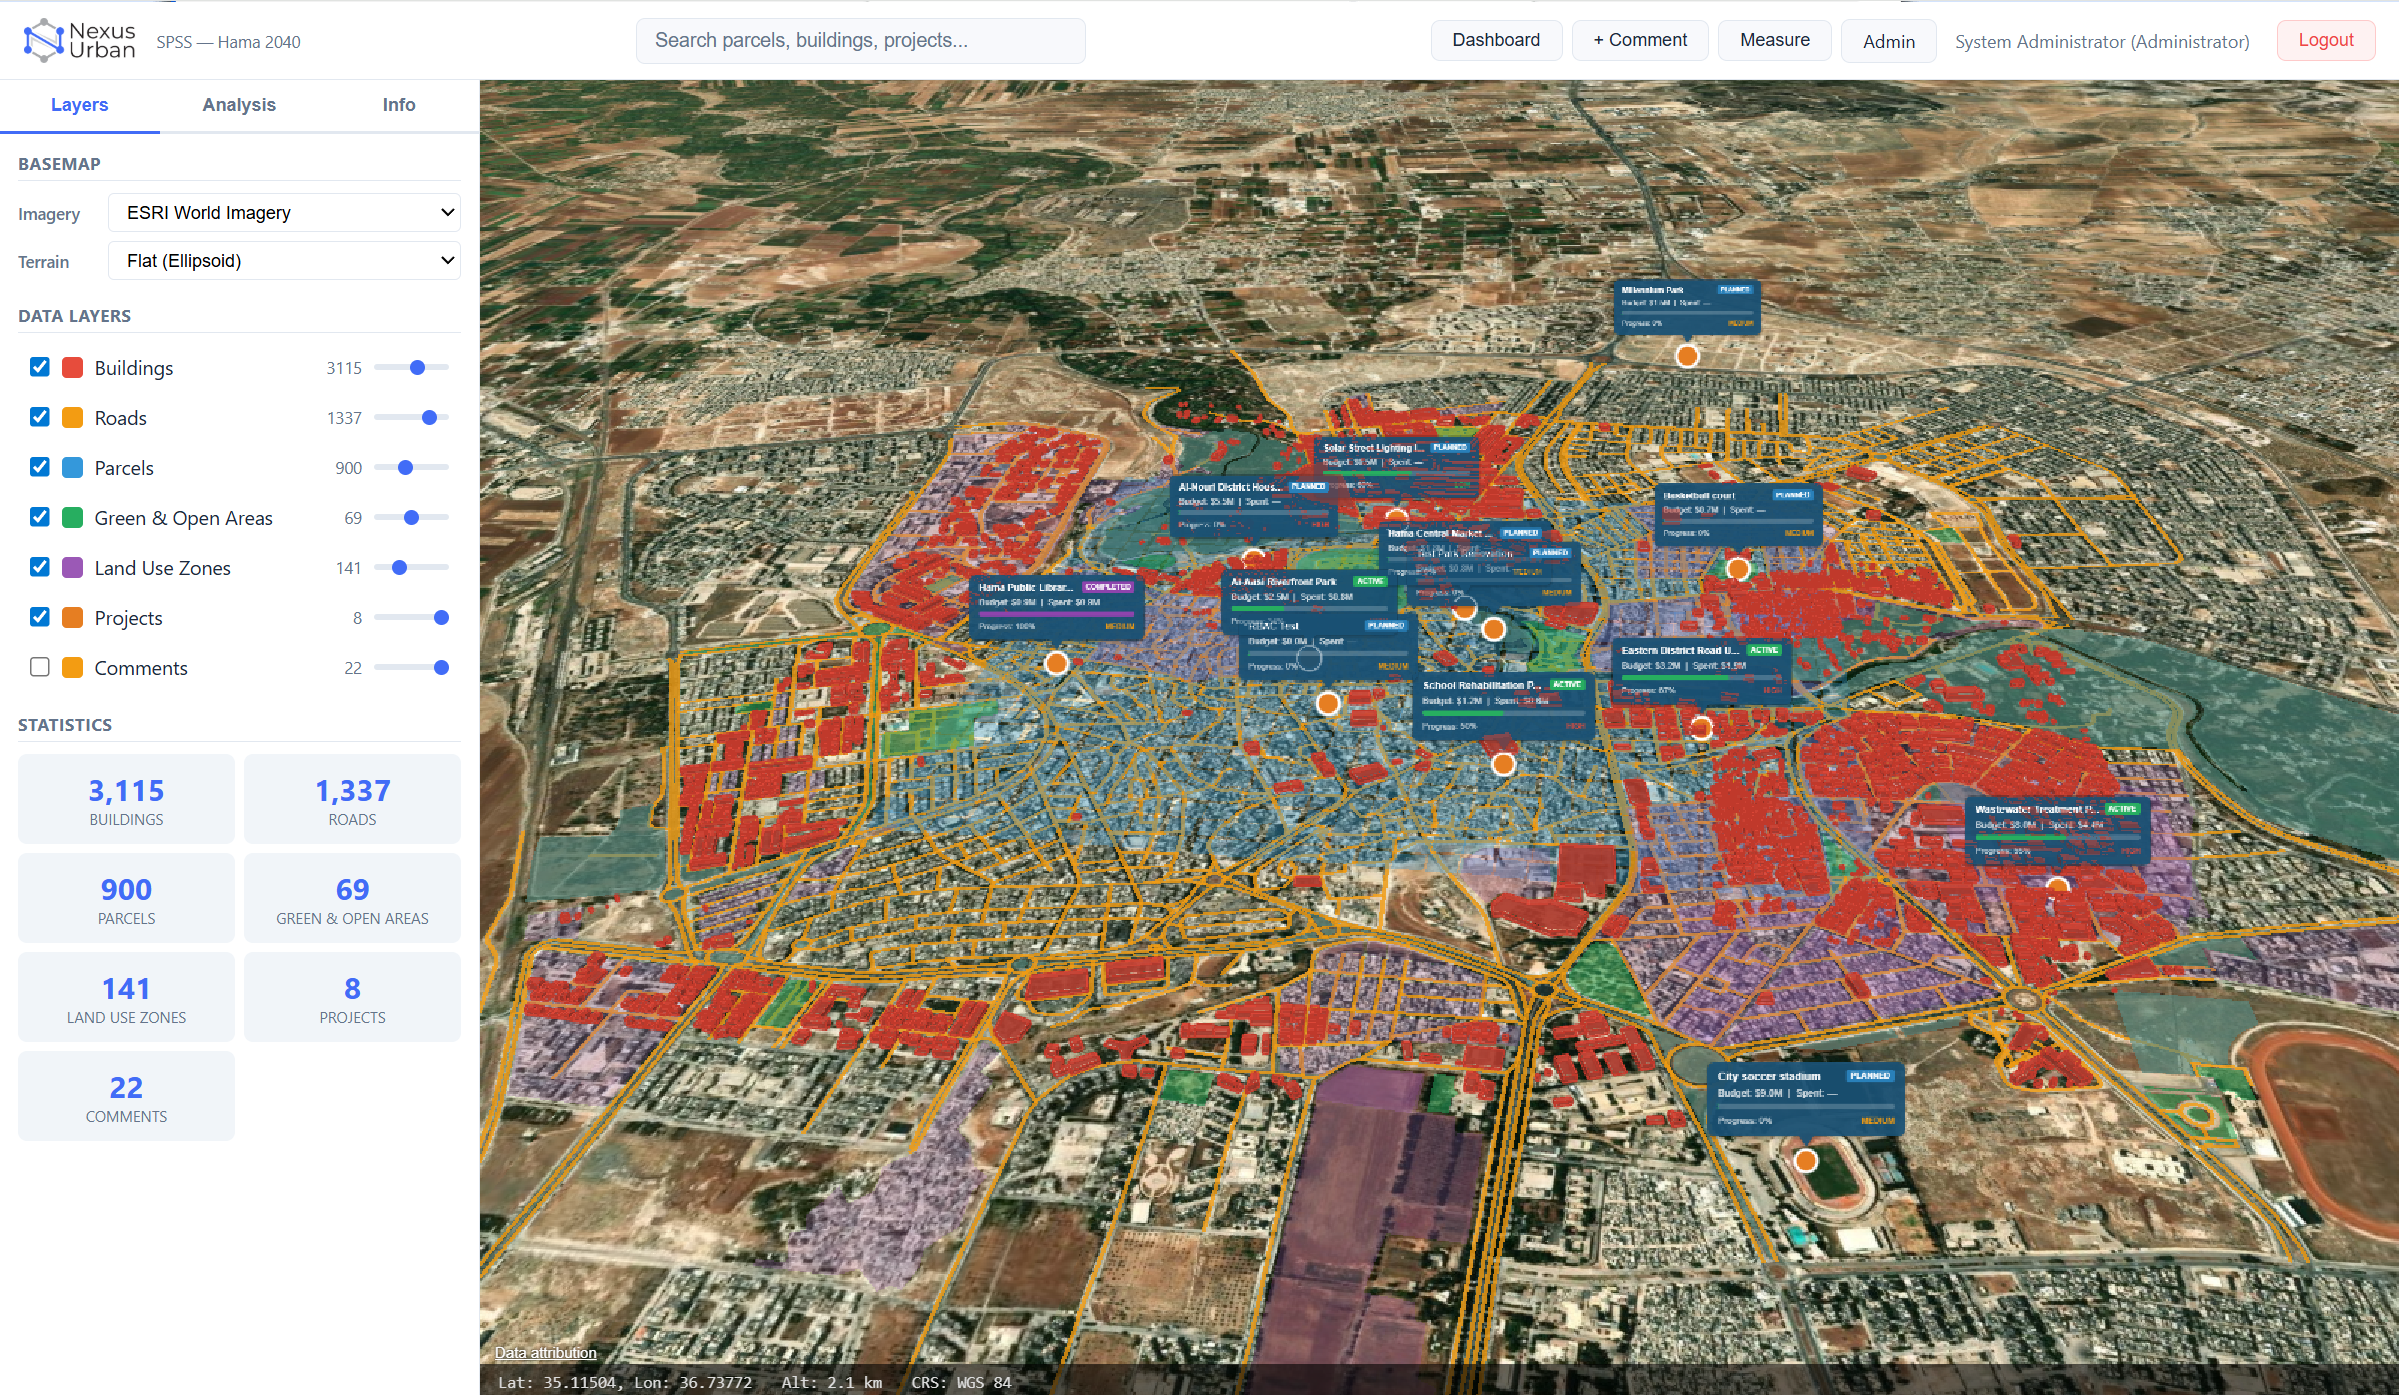Click the red Buildings color swatch
Screen dimensions: 2399x1395
click(x=73, y=367)
